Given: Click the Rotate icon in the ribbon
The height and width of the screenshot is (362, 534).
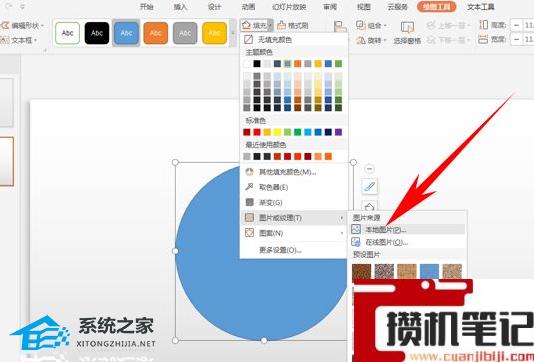Looking at the screenshot, I should pyautogui.click(x=361, y=41).
